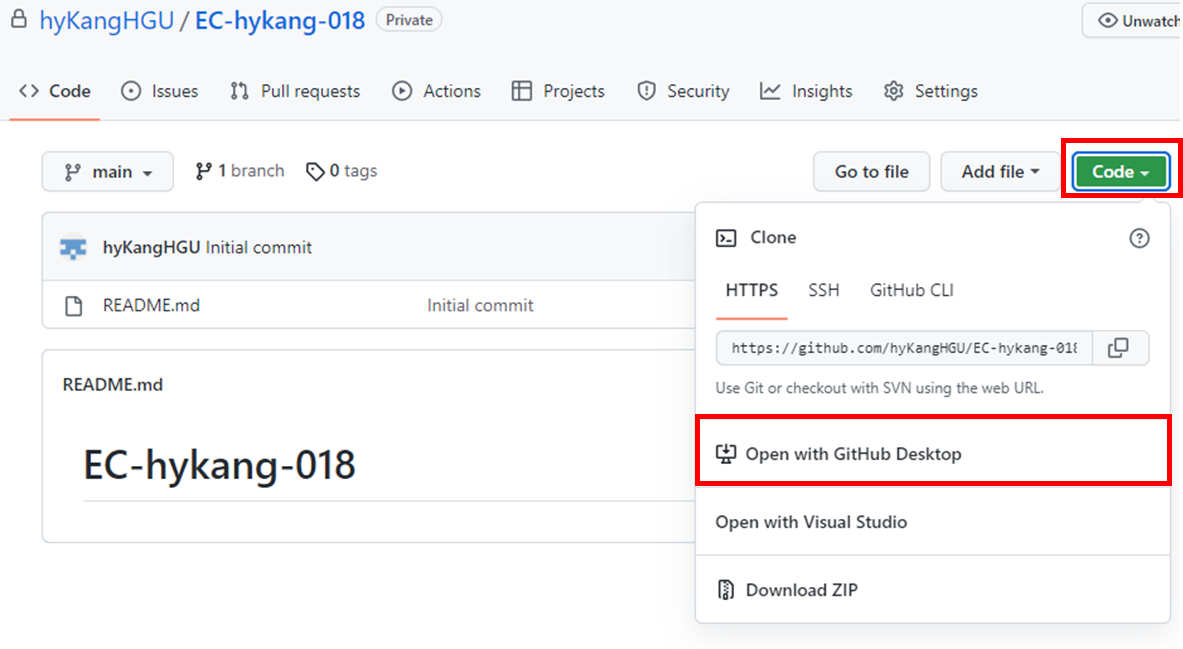Expand the main branch selector dropdown
The image size is (1183, 649).
click(108, 172)
